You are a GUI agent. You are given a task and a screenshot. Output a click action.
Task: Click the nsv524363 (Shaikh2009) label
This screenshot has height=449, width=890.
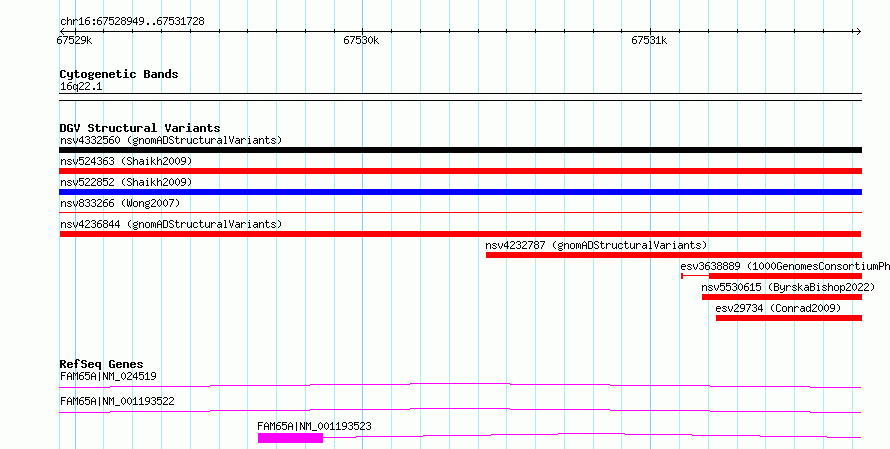click(126, 161)
